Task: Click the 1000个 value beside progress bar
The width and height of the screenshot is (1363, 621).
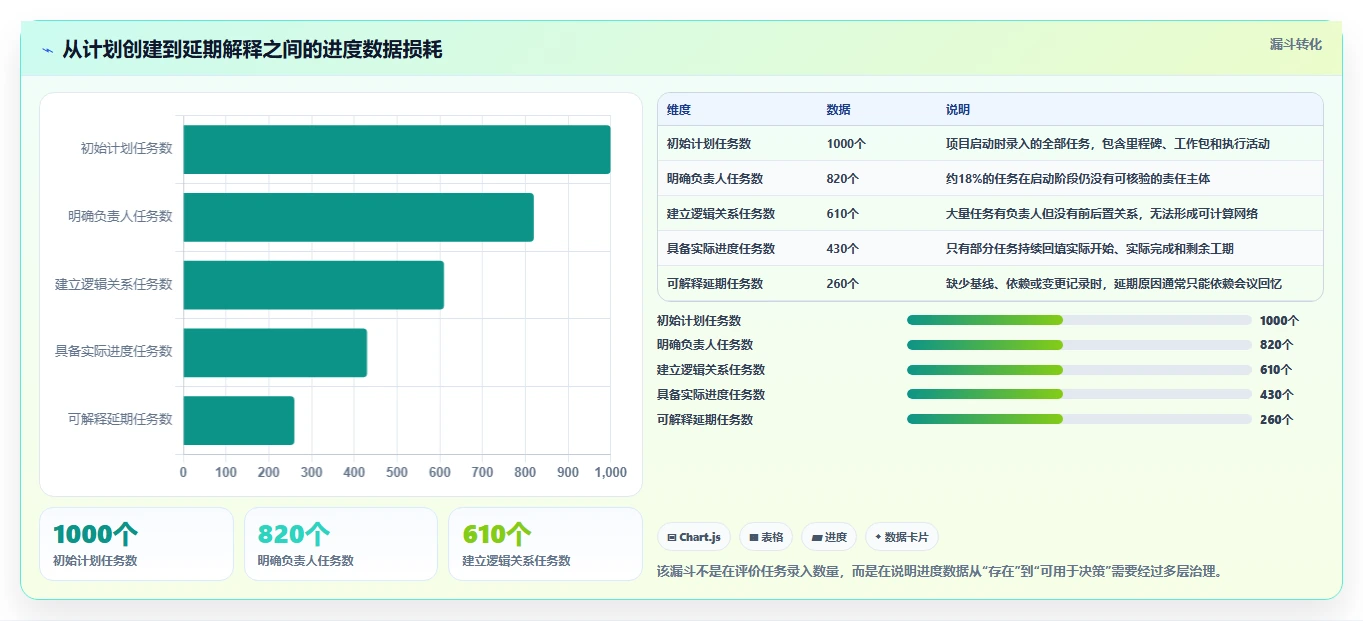Action: pos(1279,321)
